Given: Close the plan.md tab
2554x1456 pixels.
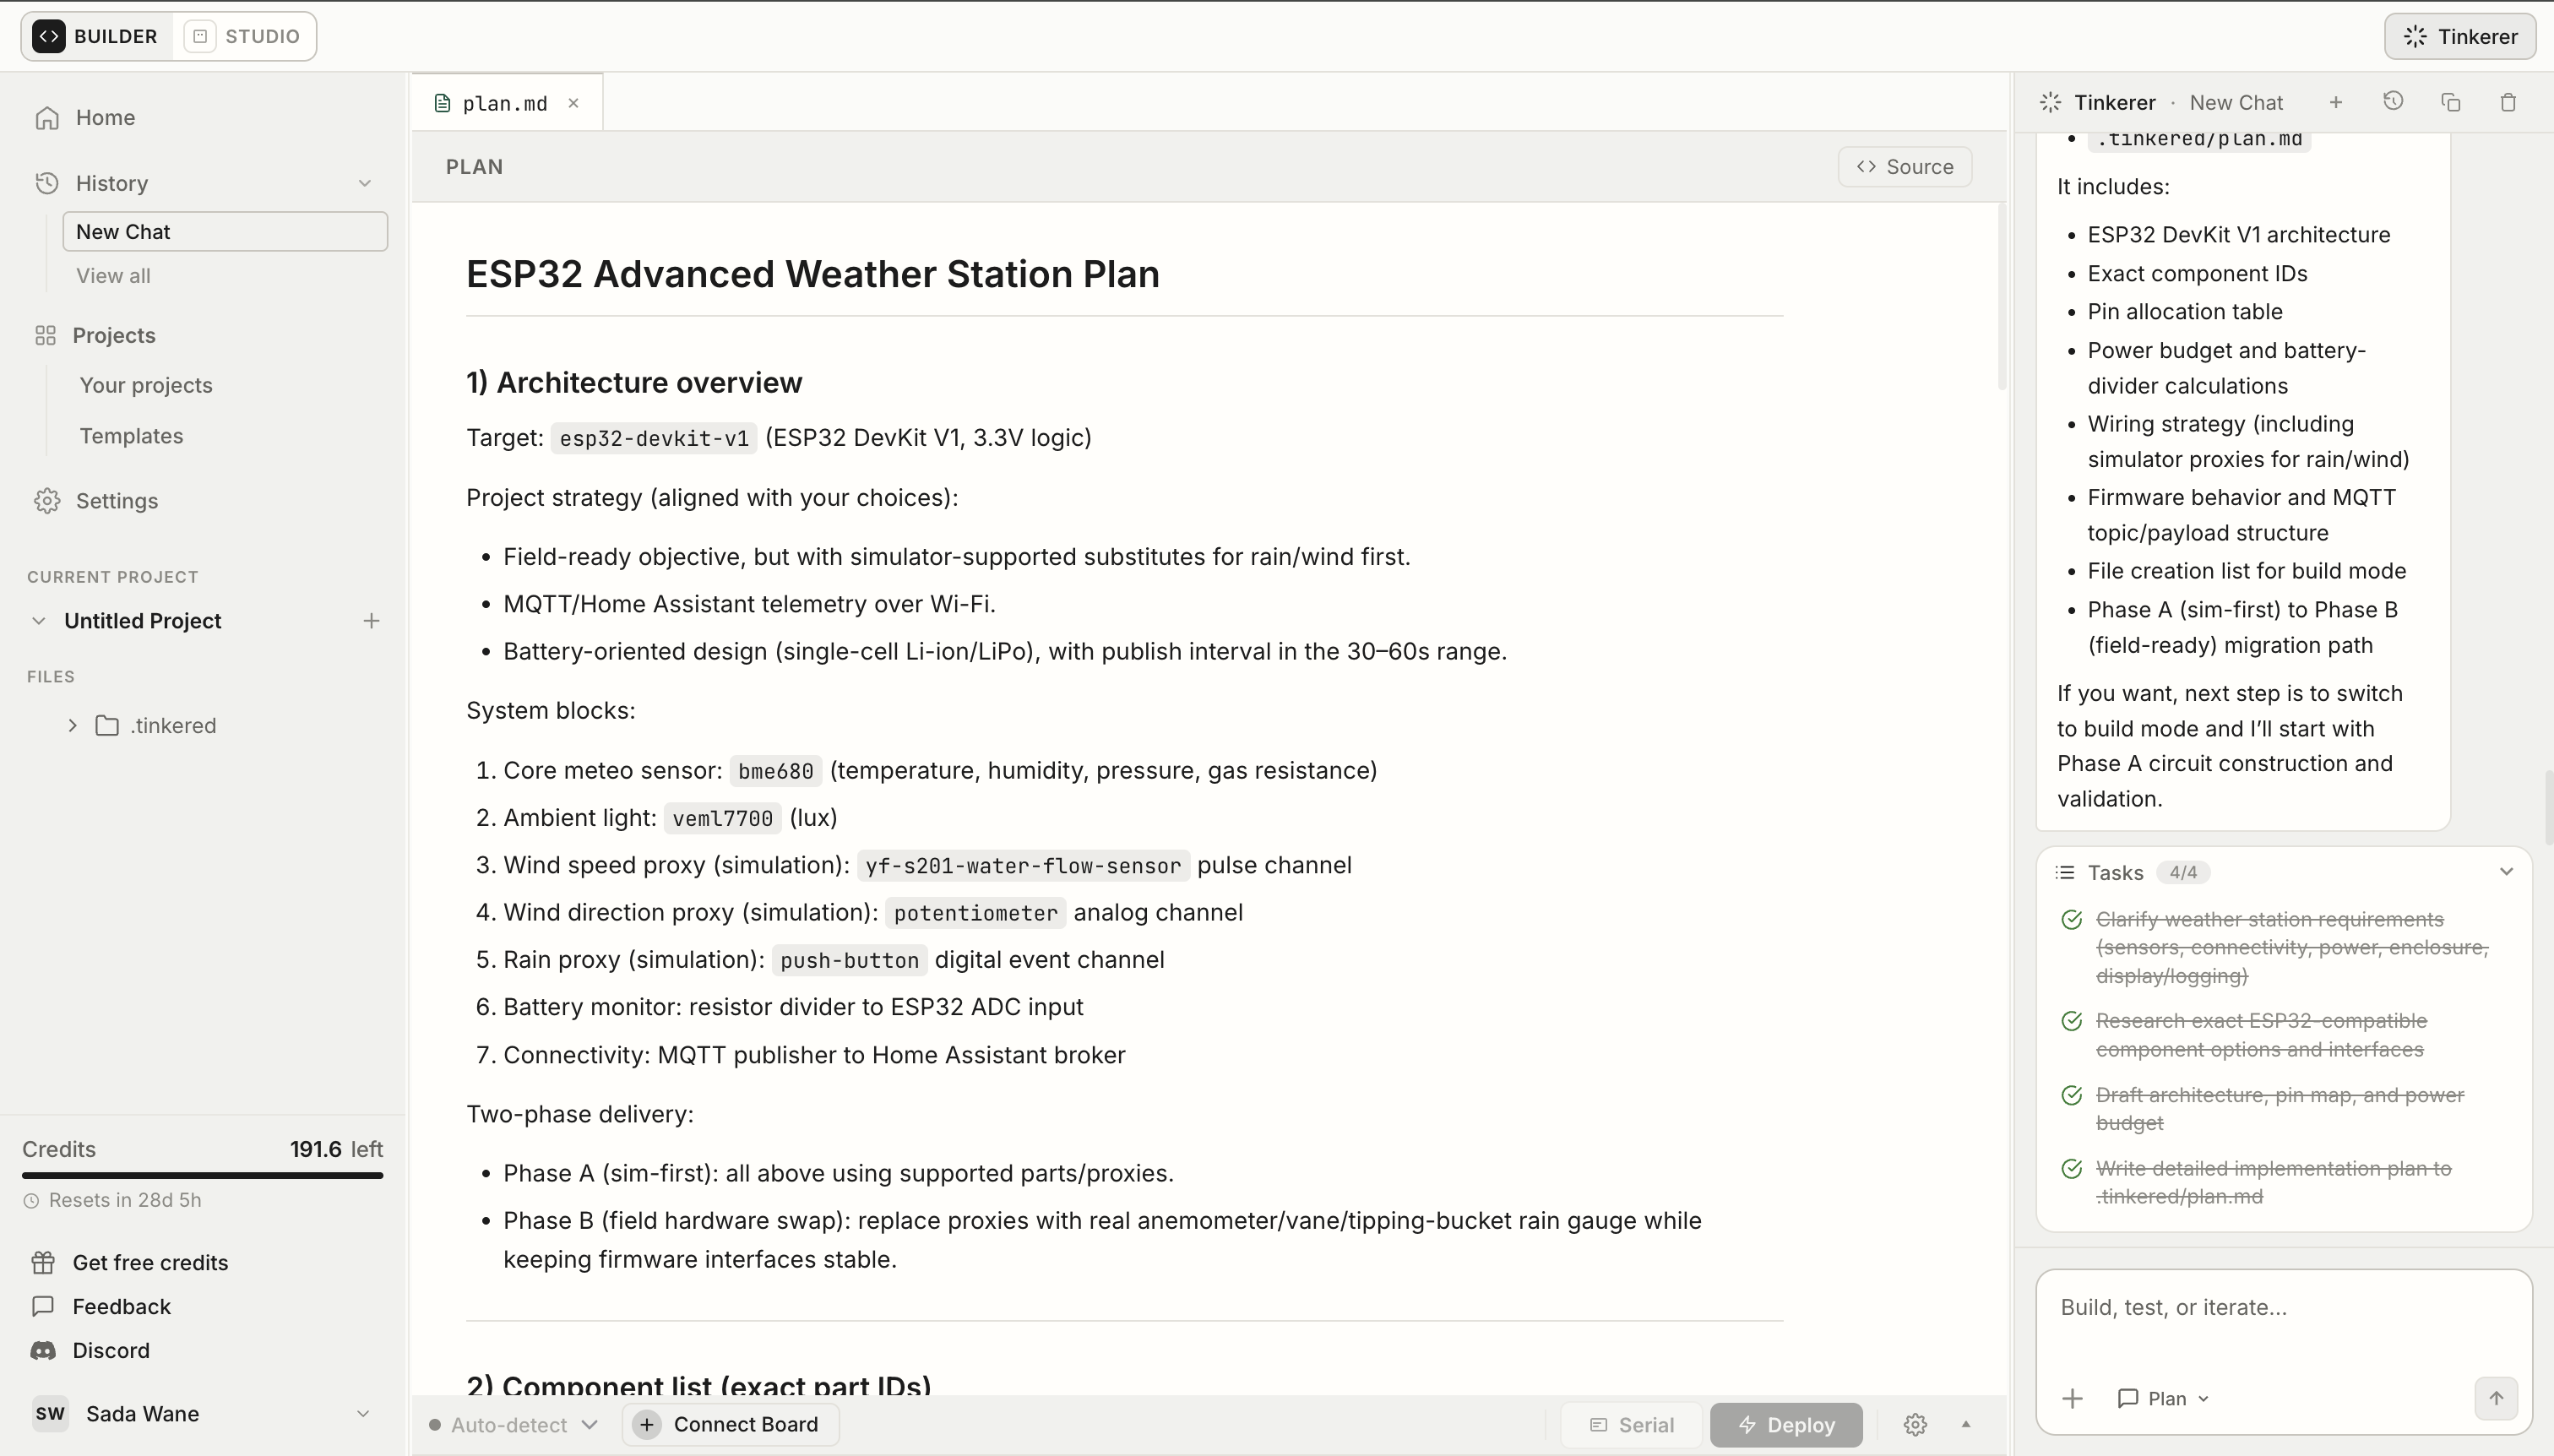Looking at the screenshot, I should pos(573,103).
